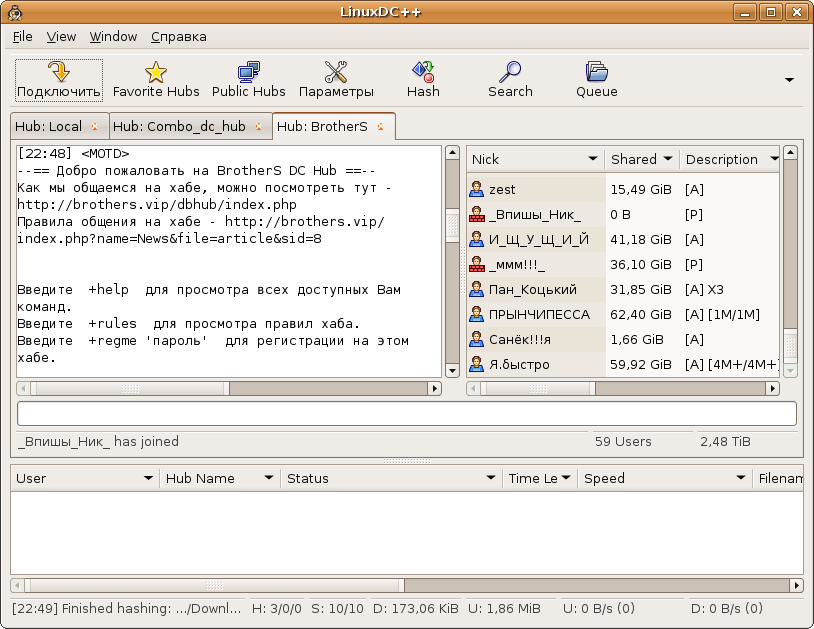Sort users by Shared column

(641, 159)
